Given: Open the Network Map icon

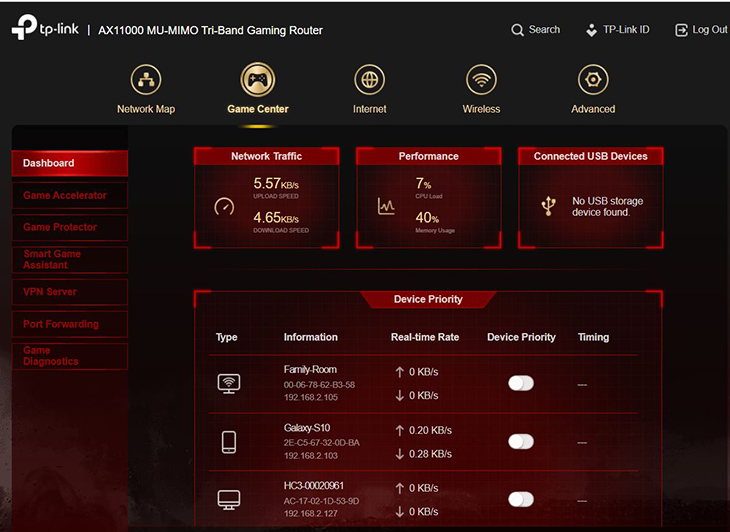Looking at the screenshot, I should (146, 80).
